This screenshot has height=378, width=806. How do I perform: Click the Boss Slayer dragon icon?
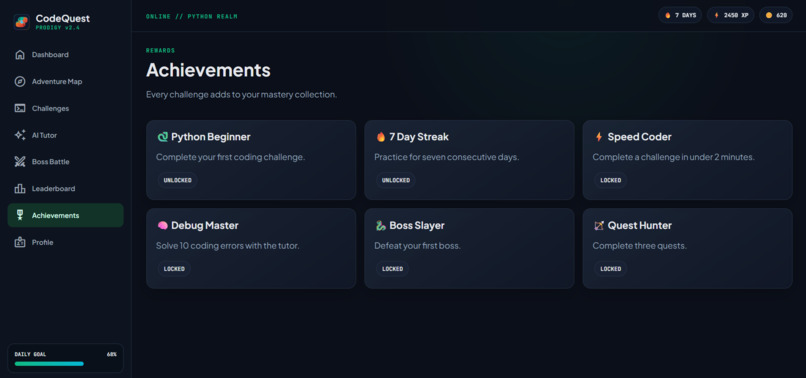point(381,225)
